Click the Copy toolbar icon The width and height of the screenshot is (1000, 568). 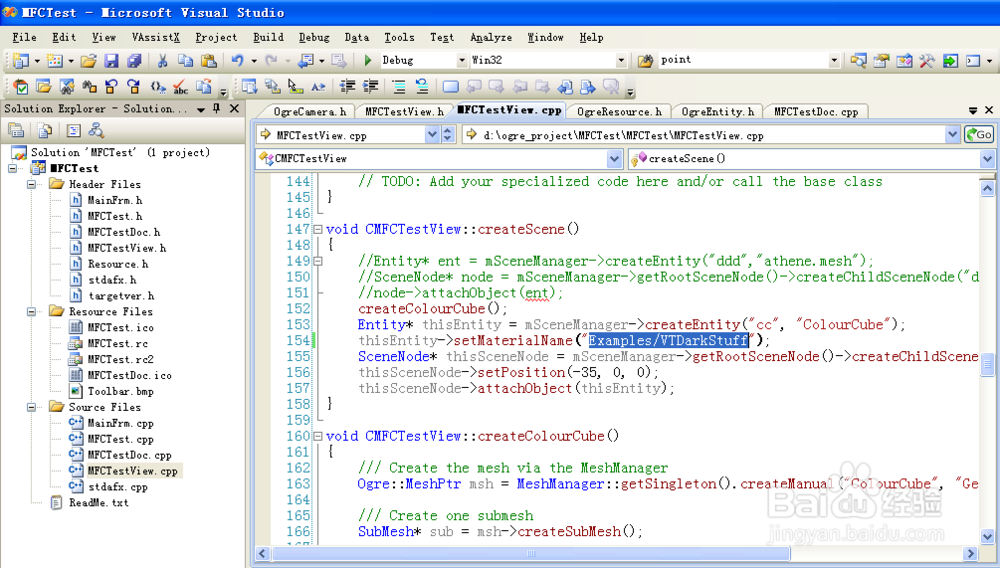pyautogui.click(x=186, y=61)
